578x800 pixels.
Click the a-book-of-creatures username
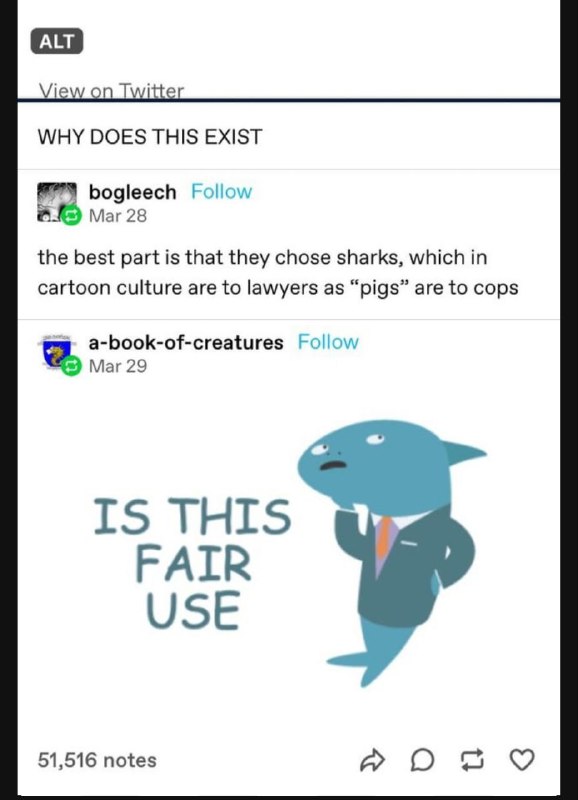[186, 342]
